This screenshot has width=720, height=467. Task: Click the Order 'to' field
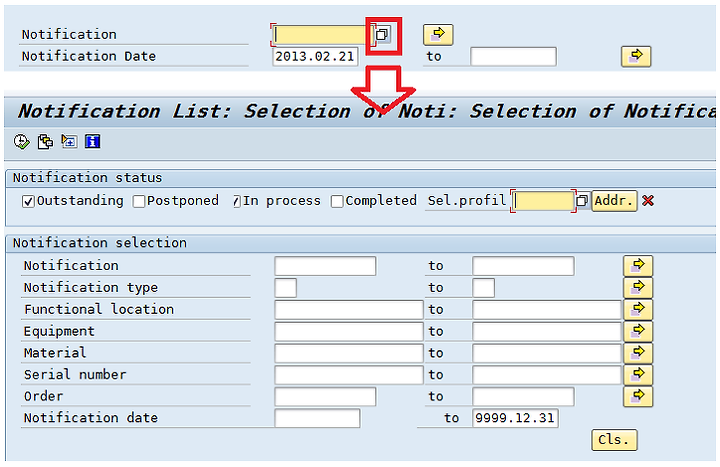pyautogui.click(x=523, y=397)
